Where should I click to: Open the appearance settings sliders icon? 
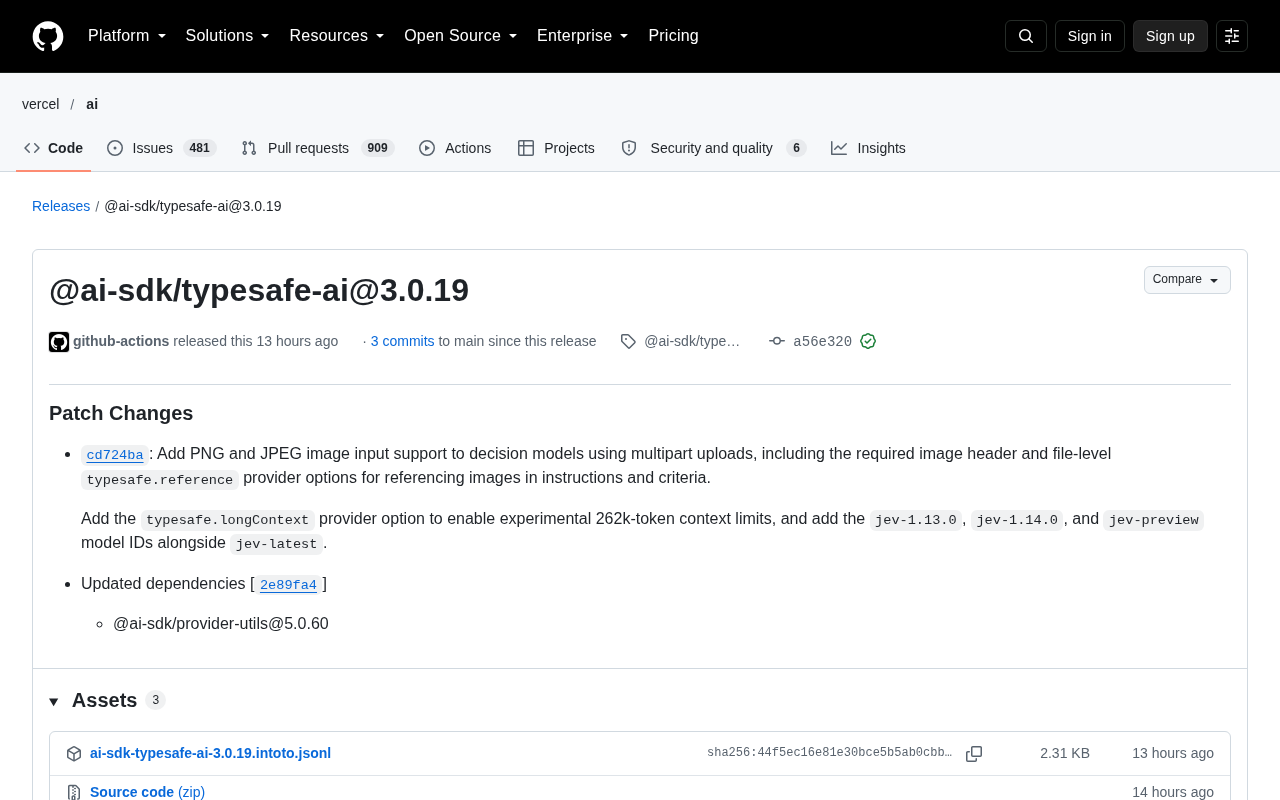(x=1232, y=36)
